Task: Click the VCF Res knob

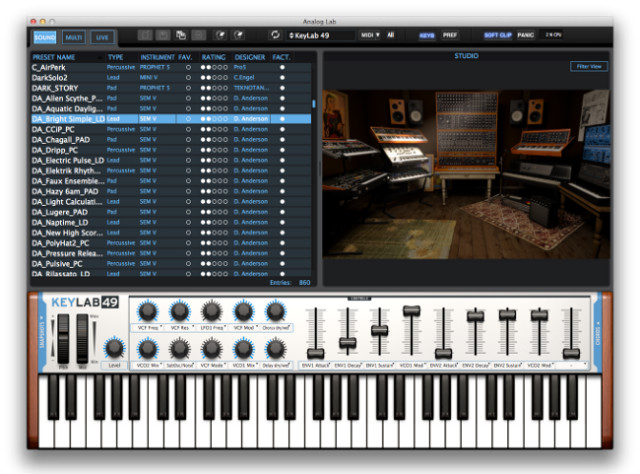Action: coord(180,312)
